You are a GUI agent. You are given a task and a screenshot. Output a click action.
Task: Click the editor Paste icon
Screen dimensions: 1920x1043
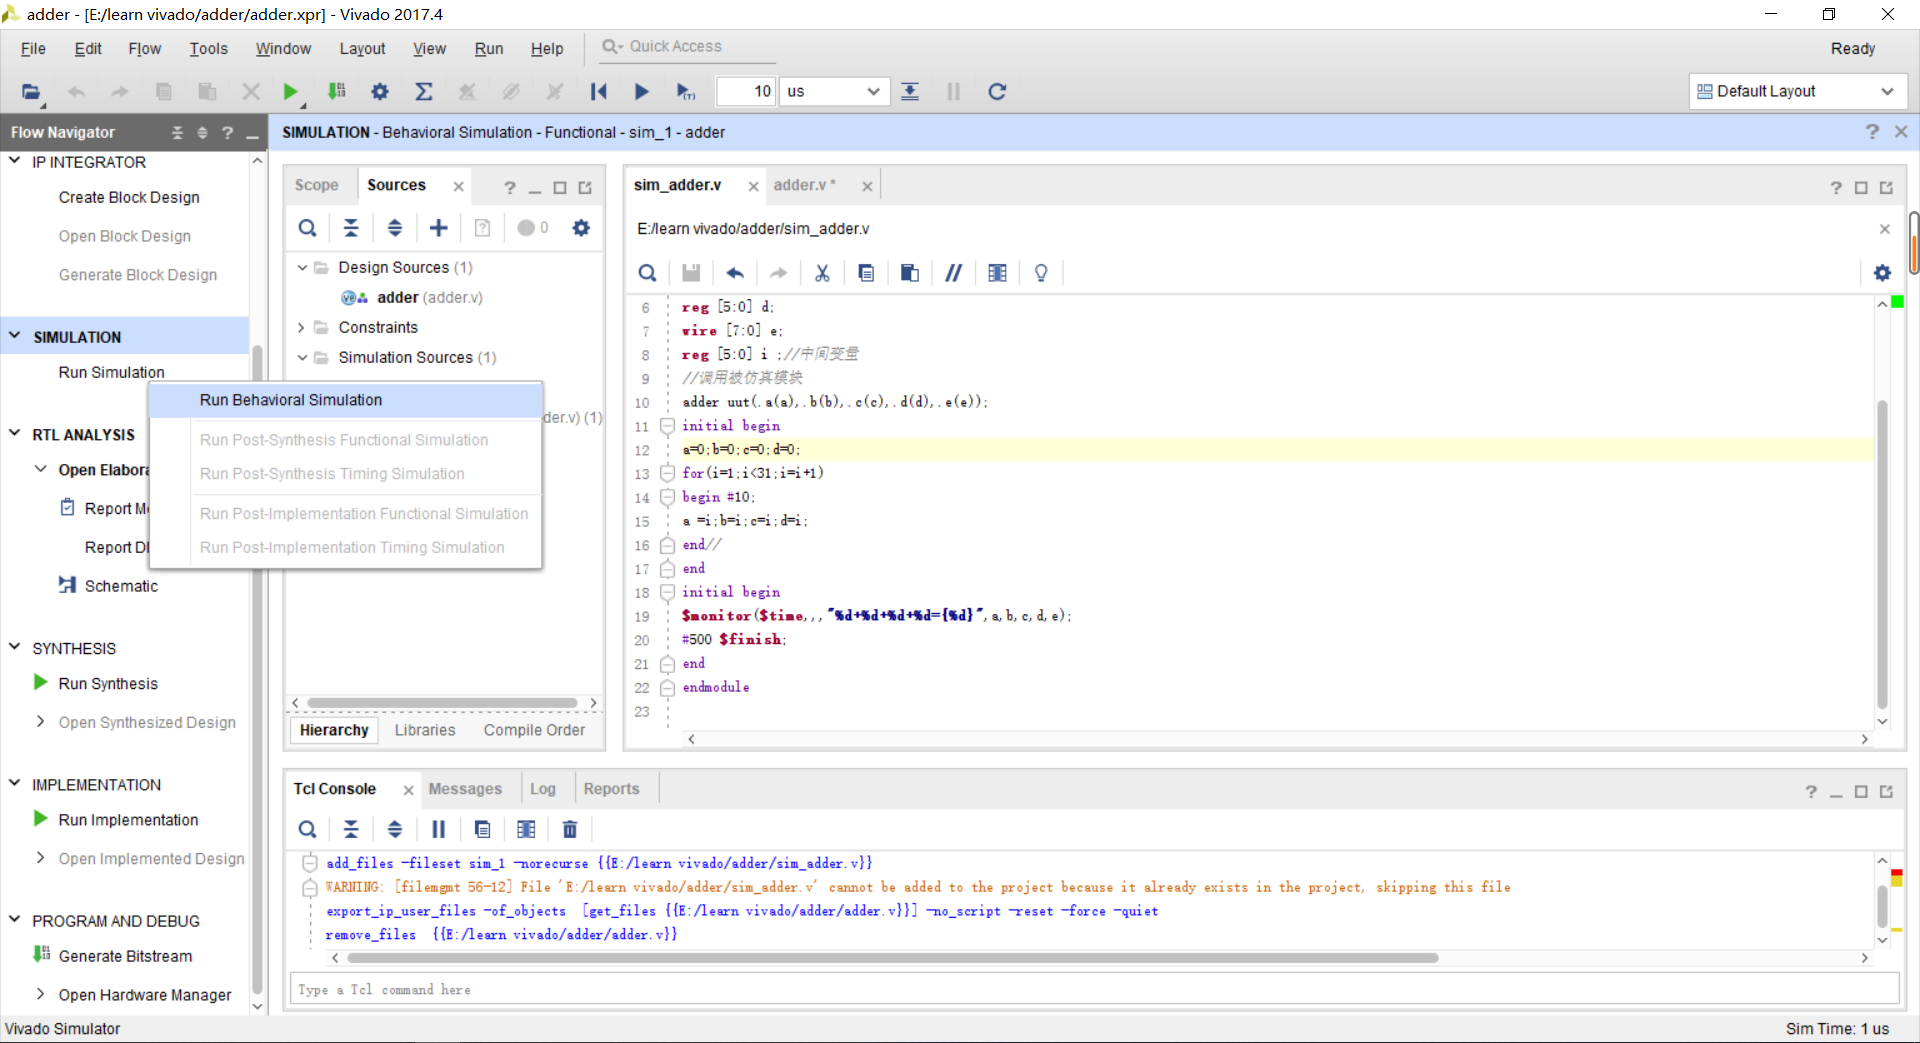[x=910, y=273]
